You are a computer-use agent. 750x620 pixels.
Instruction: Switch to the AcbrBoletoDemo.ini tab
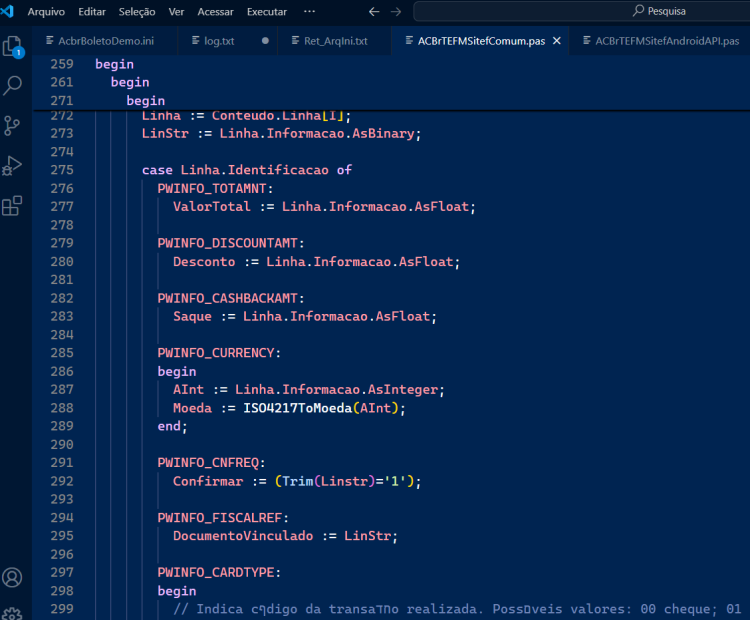tap(105, 41)
